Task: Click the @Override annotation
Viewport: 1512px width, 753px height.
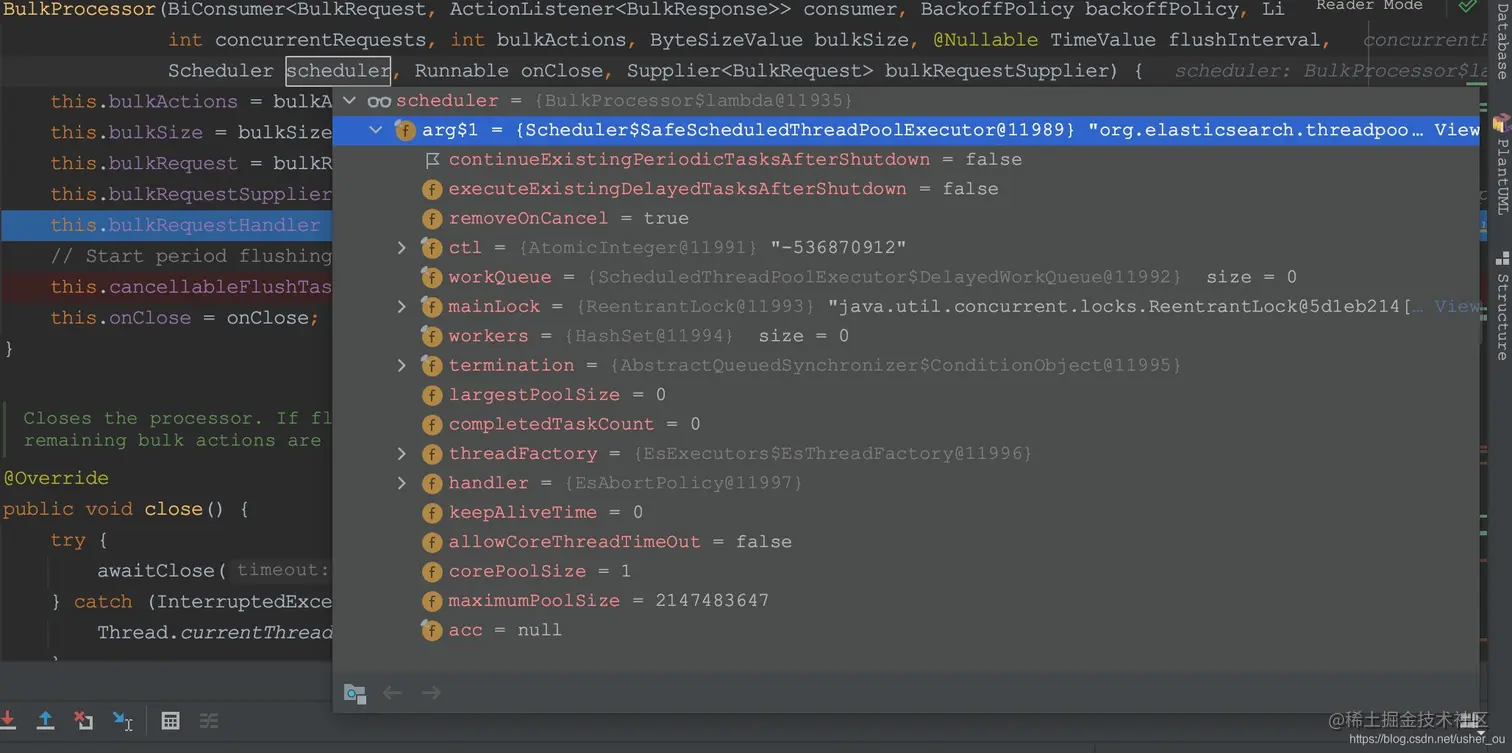Action: pos(56,478)
